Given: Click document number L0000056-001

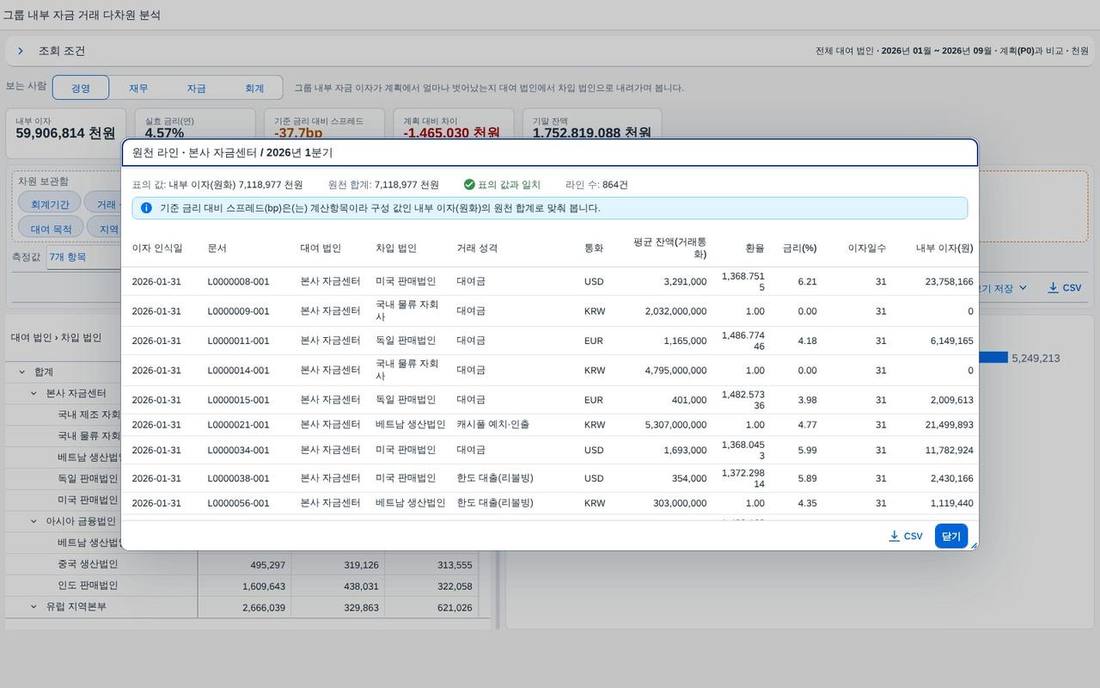Looking at the screenshot, I should (239, 503).
